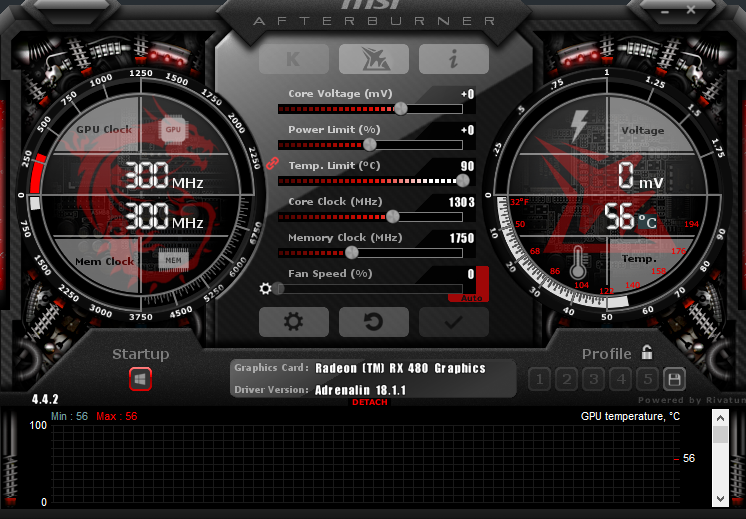The image size is (746, 519).
Task: Select profile slot 5
Action: click(x=648, y=379)
